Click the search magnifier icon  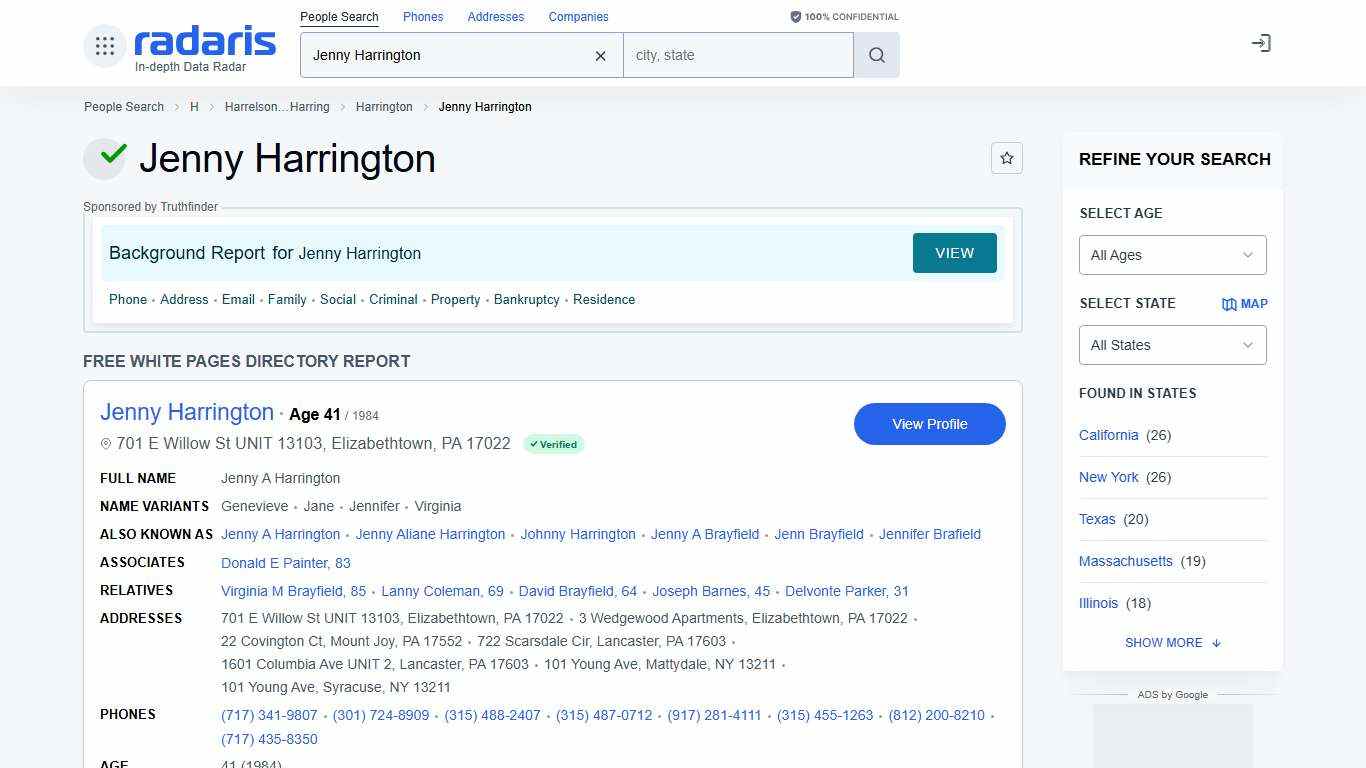point(876,55)
